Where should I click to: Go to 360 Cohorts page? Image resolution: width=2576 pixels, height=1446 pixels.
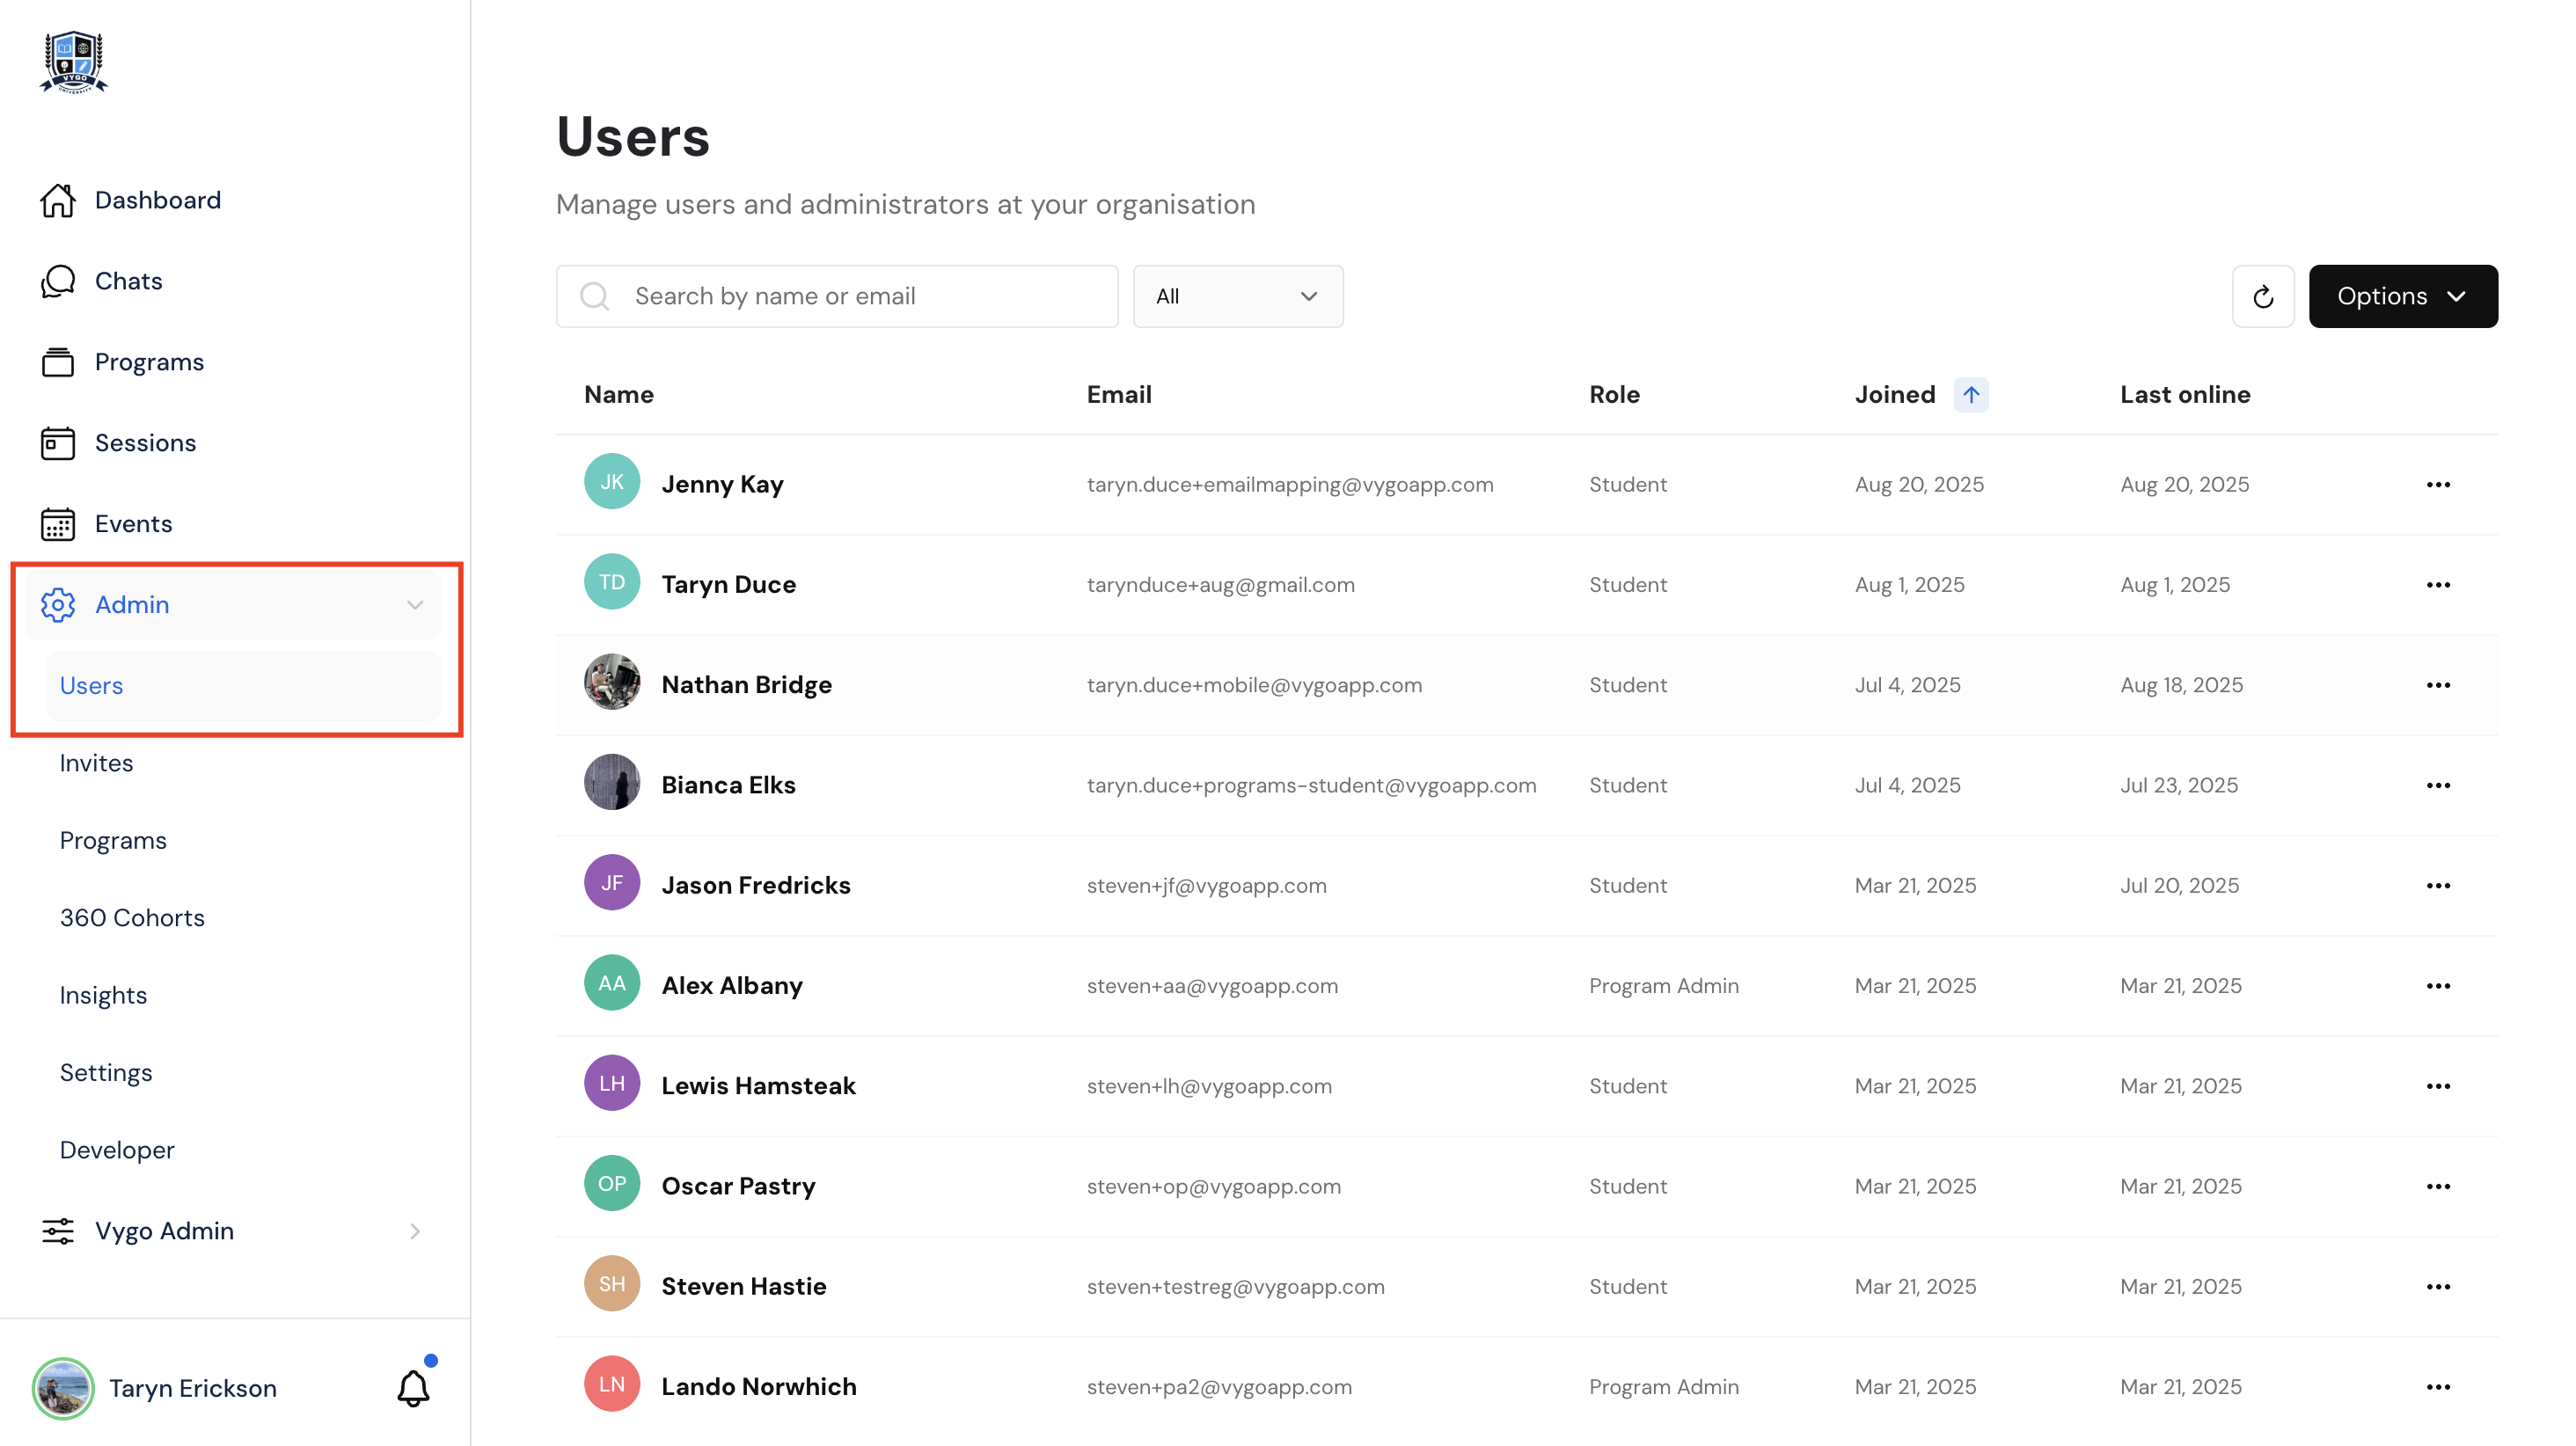click(x=132, y=918)
